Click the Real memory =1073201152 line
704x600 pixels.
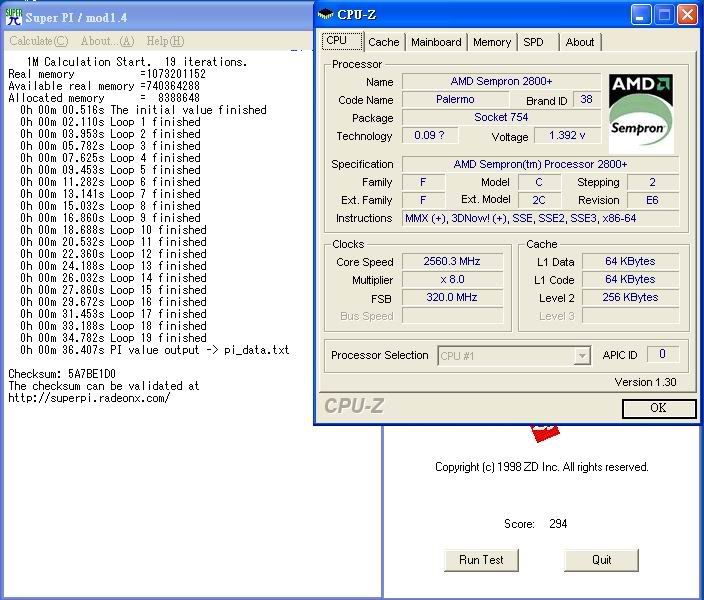point(107,74)
